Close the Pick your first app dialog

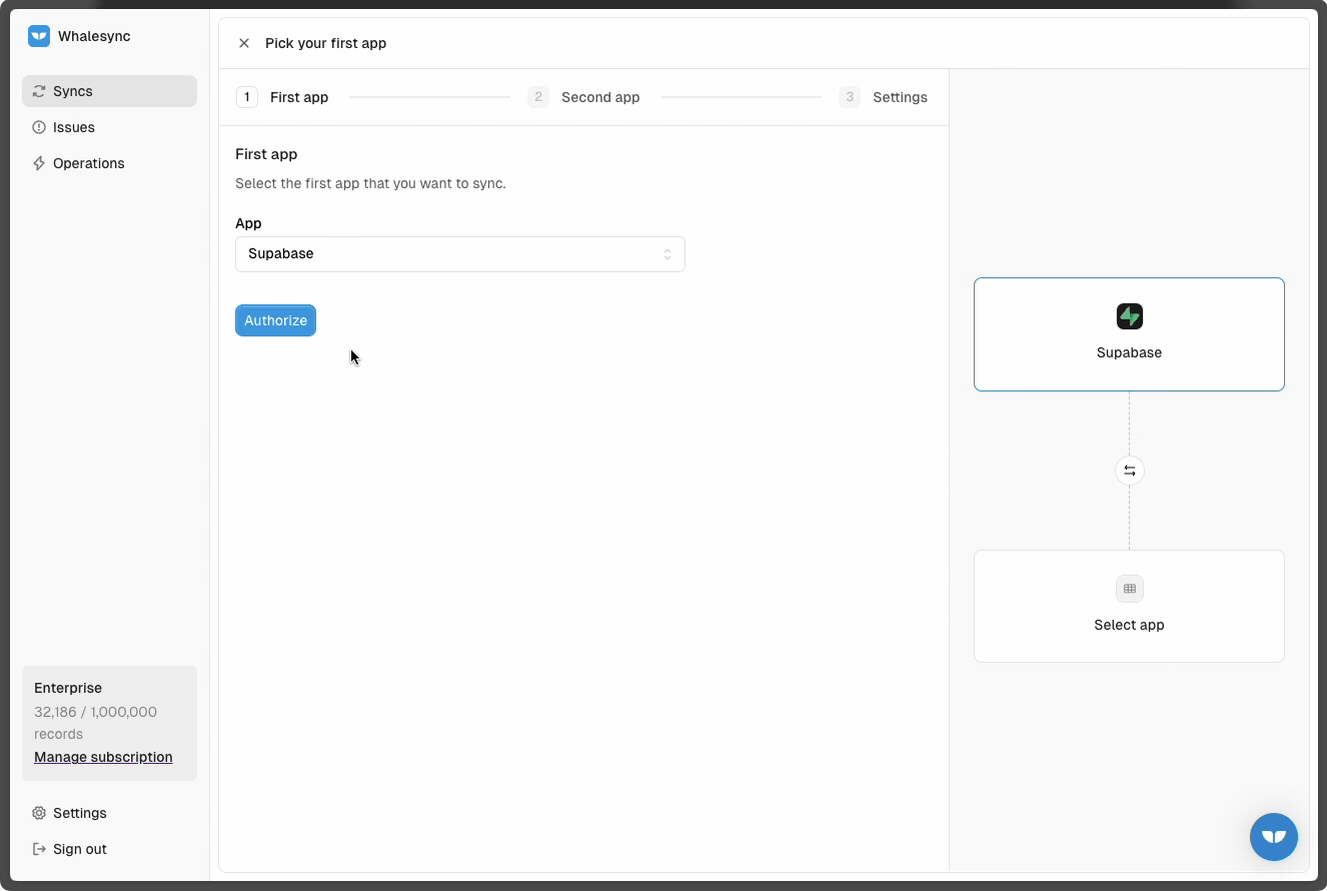point(244,43)
